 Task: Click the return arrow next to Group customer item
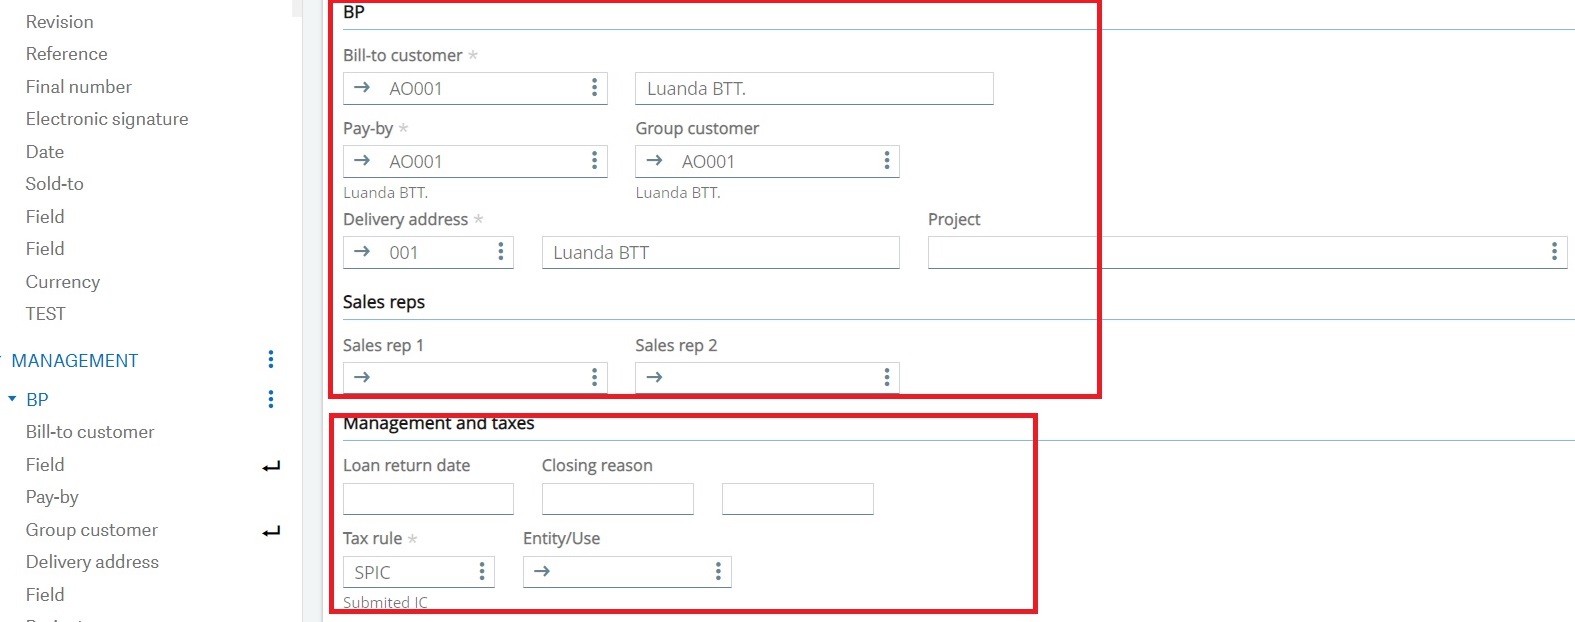pos(271,530)
